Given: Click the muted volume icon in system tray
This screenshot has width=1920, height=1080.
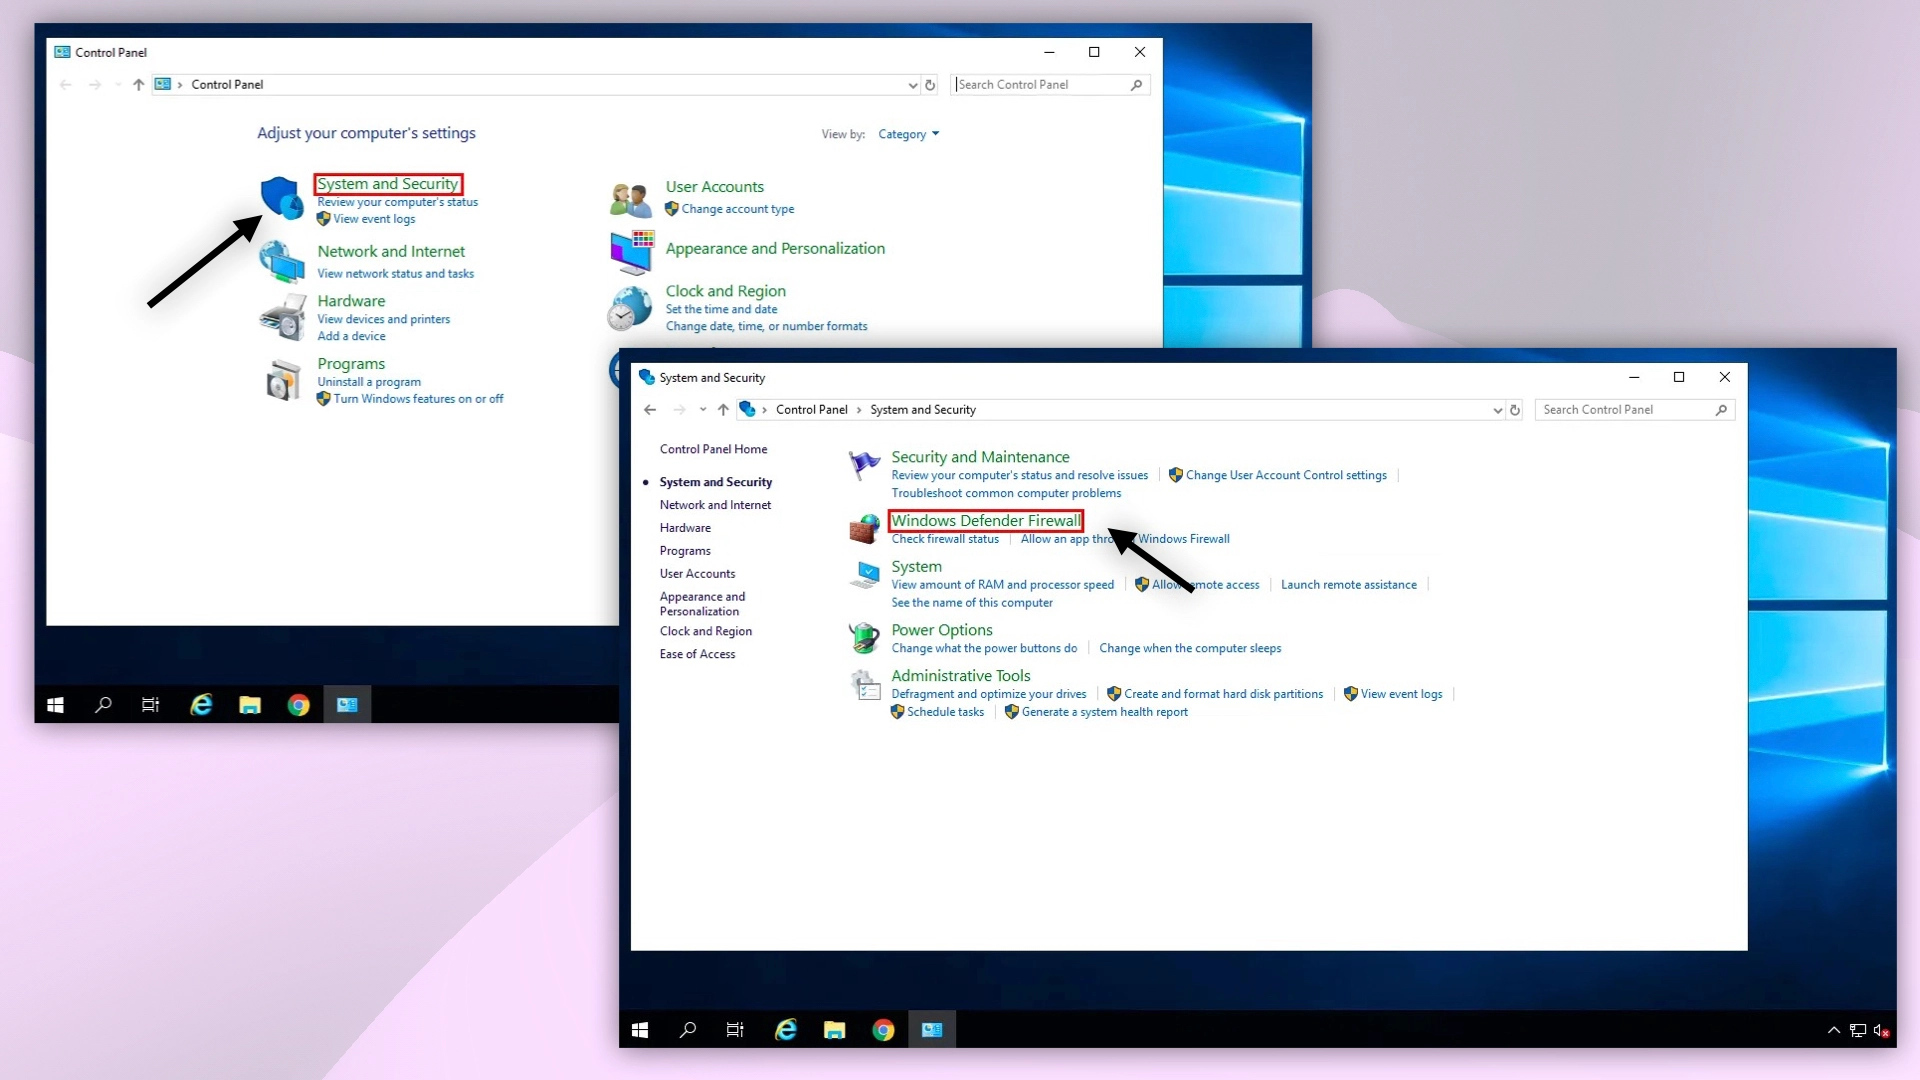Looking at the screenshot, I should (x=1883, y=1029).
